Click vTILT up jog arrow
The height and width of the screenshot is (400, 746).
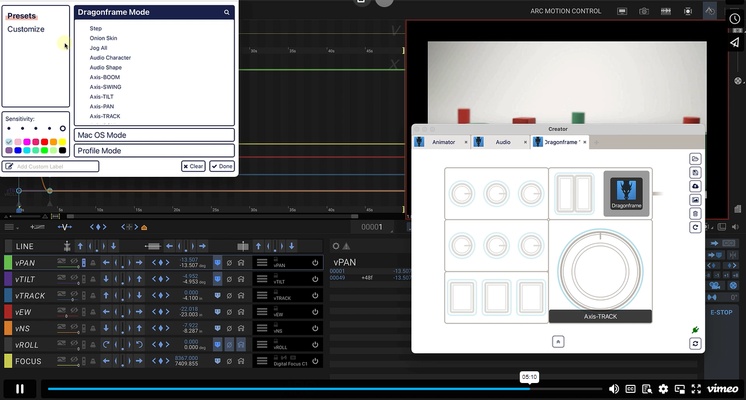pos(139,279)
